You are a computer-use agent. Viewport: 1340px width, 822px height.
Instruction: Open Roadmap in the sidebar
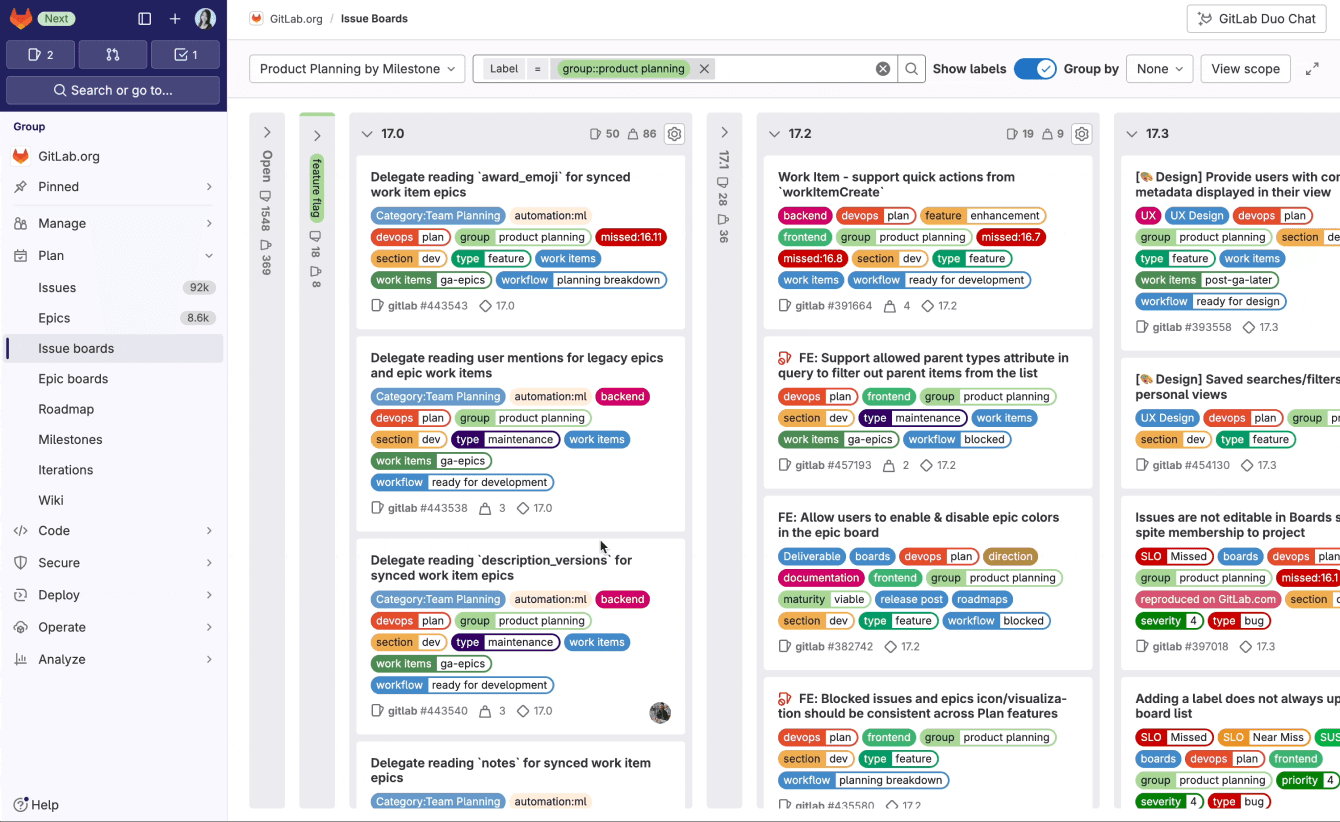(x=114, y=409)
